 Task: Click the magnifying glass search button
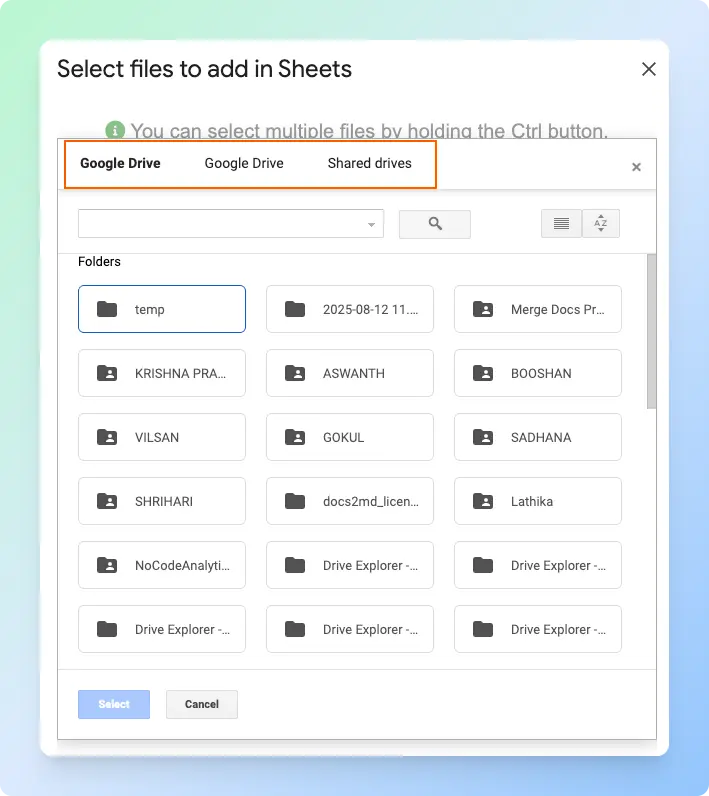[435, 224]
